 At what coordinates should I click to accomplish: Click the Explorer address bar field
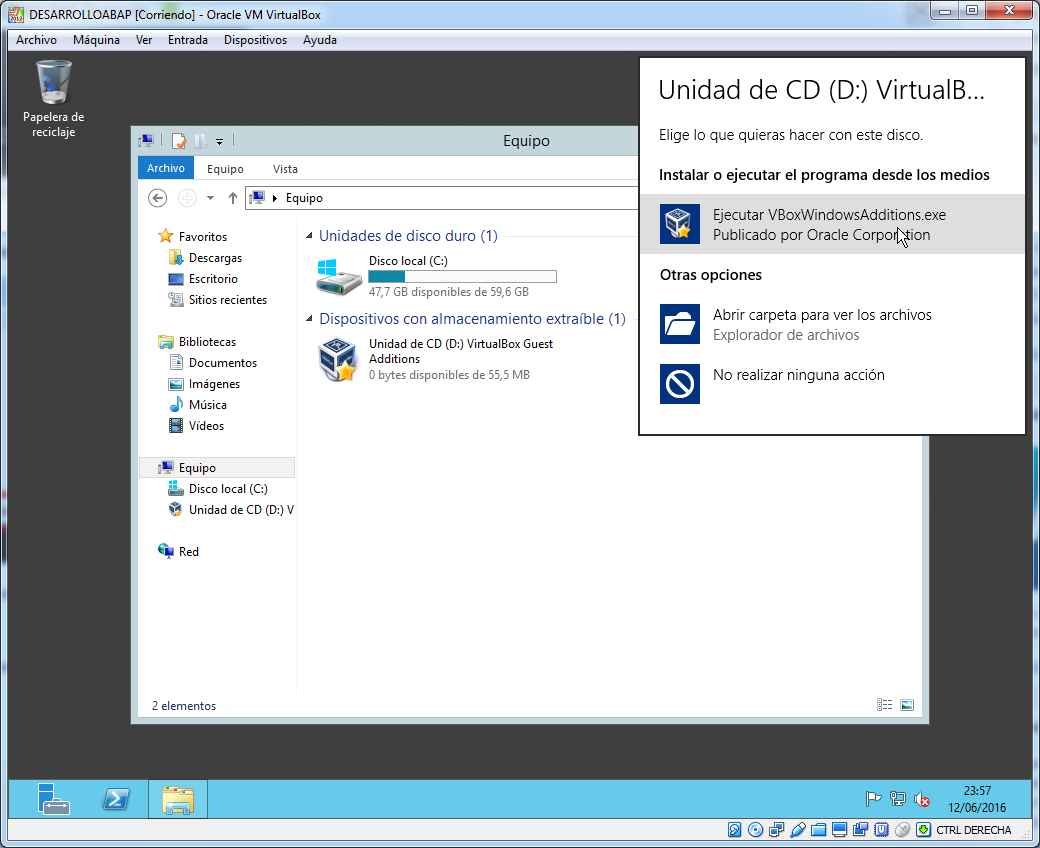441,198
